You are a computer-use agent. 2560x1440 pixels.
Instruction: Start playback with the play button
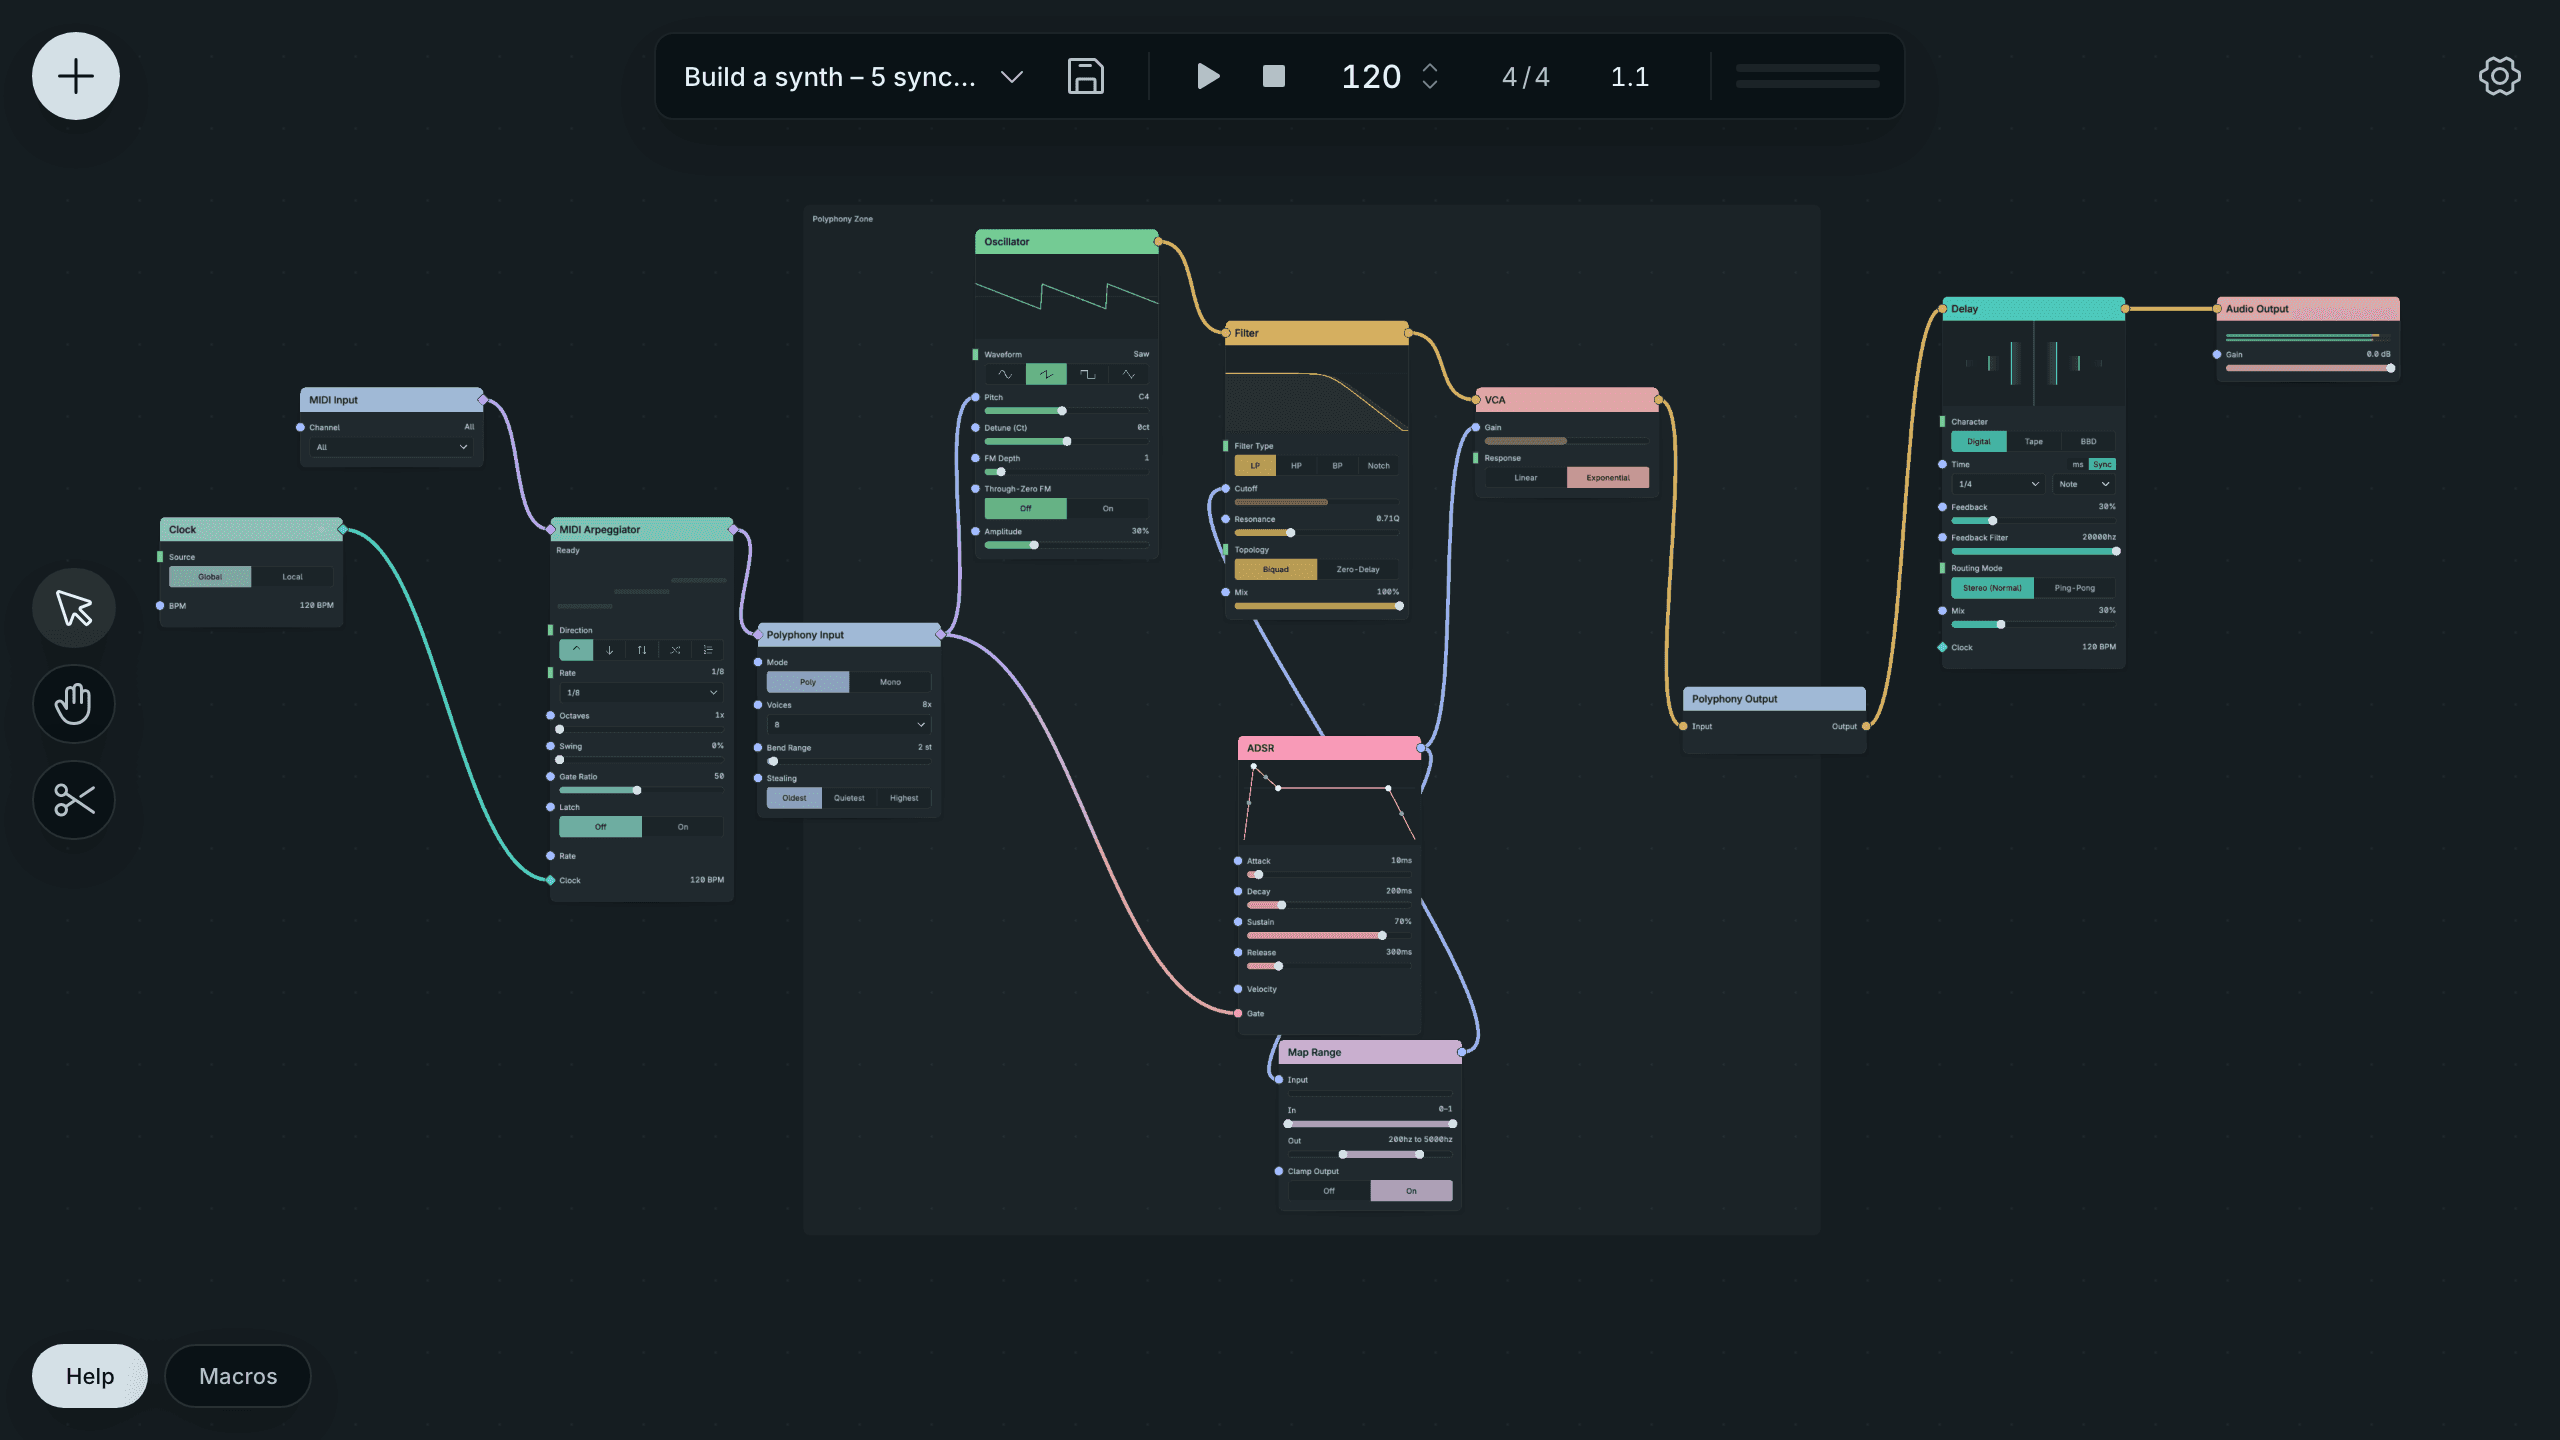point(1207,76)
